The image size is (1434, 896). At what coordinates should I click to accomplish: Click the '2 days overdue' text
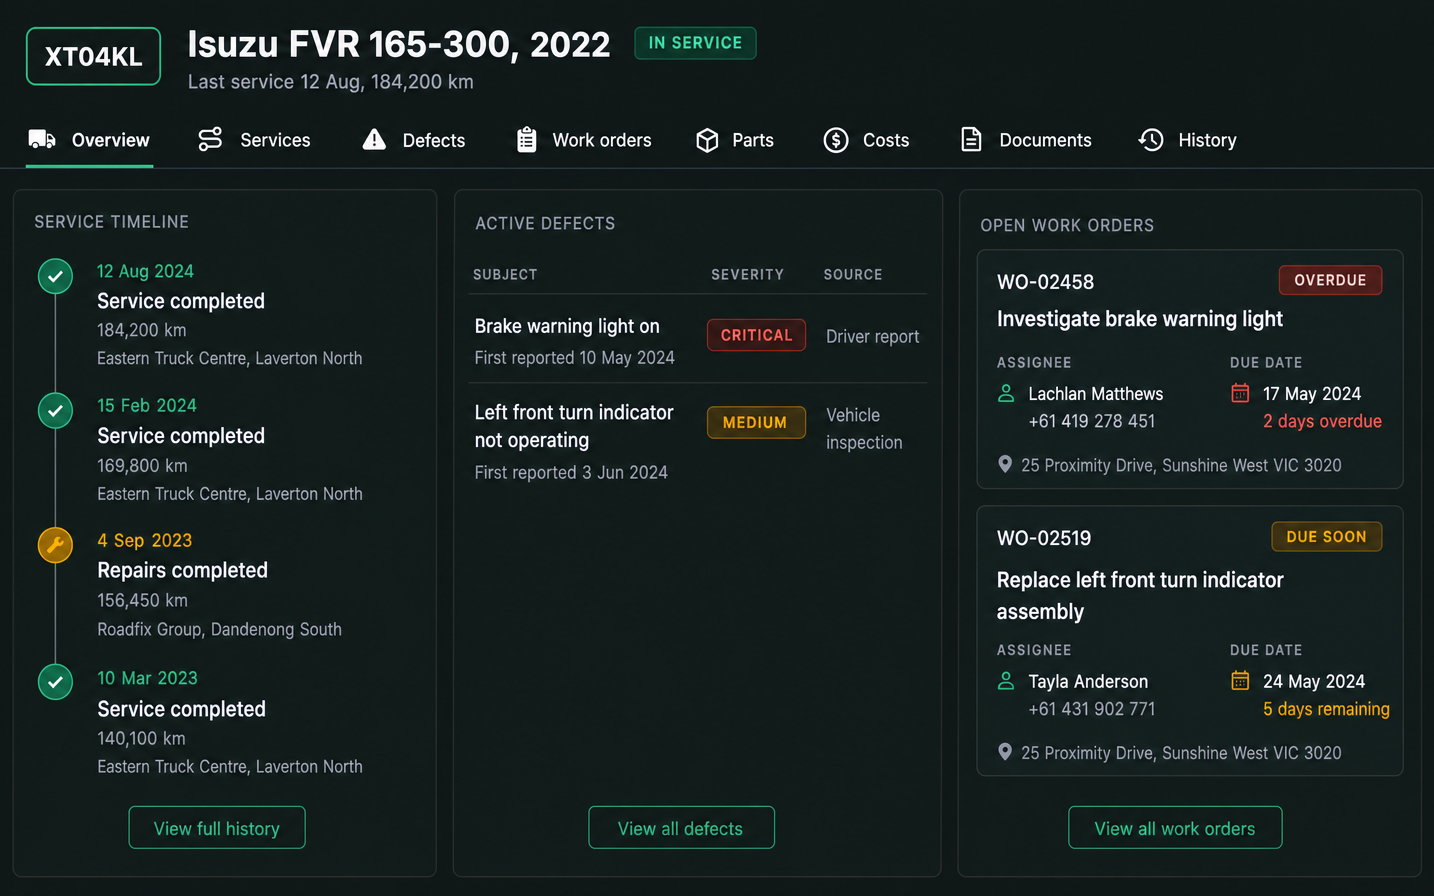(1322, 421)
